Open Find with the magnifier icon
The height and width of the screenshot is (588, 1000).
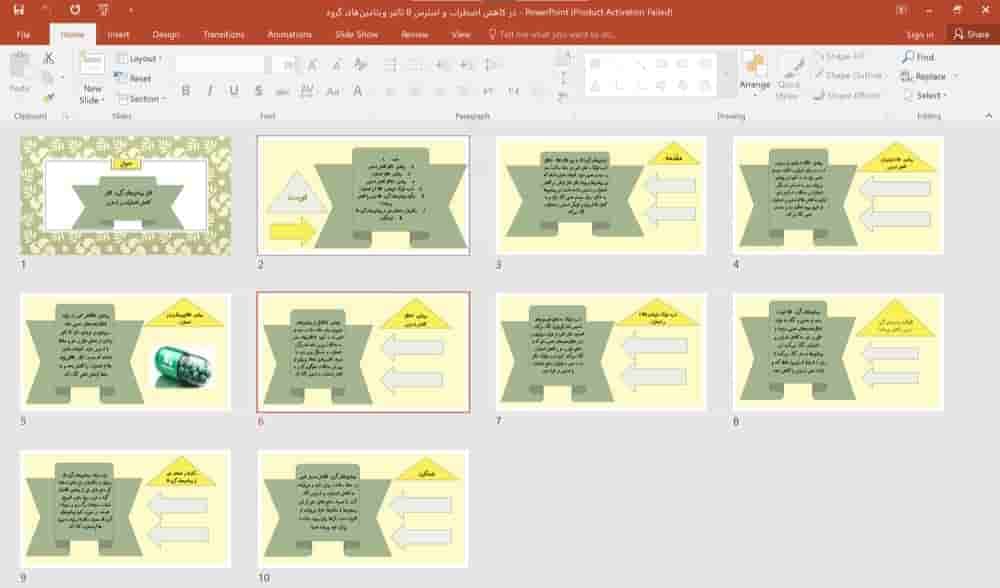(x=918, y=57)
